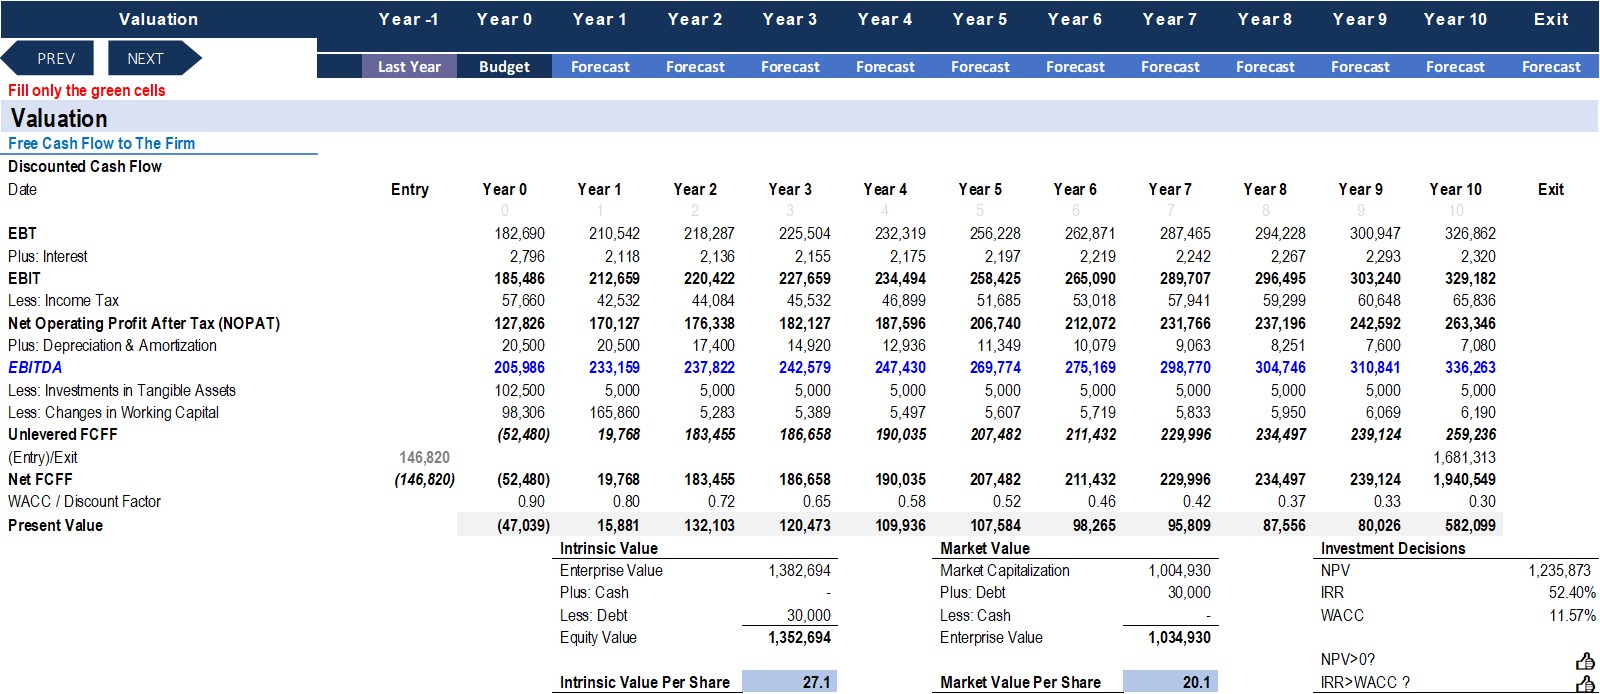Select the EBITDA row label
Screen dimensions: 1600x694
coord(35,367)
